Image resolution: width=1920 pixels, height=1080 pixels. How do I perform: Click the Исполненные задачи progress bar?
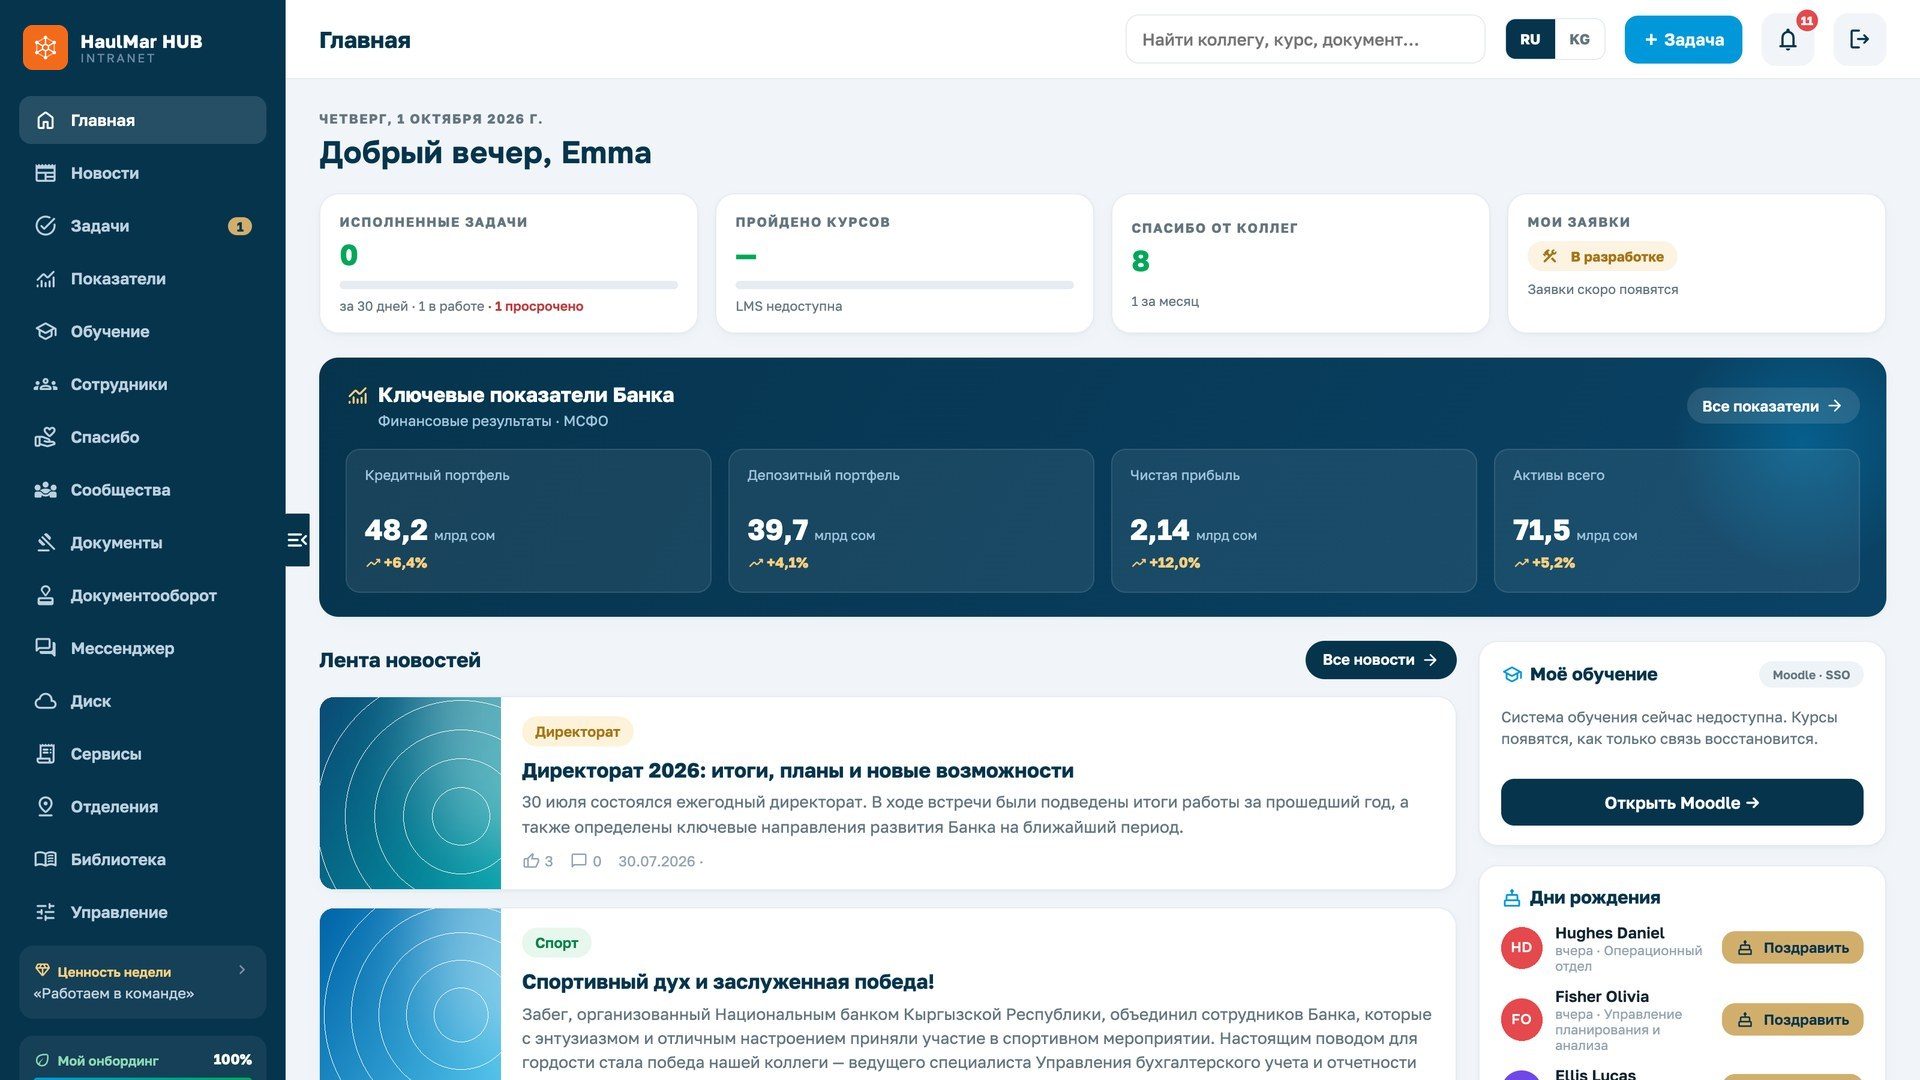(509, 285)
